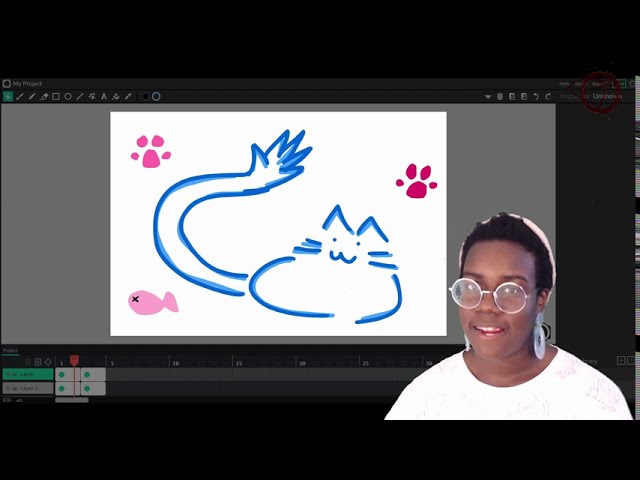Click the copy icon in top toolbar
This screenshot has height=480, width=640.
(x=512, y=96)
